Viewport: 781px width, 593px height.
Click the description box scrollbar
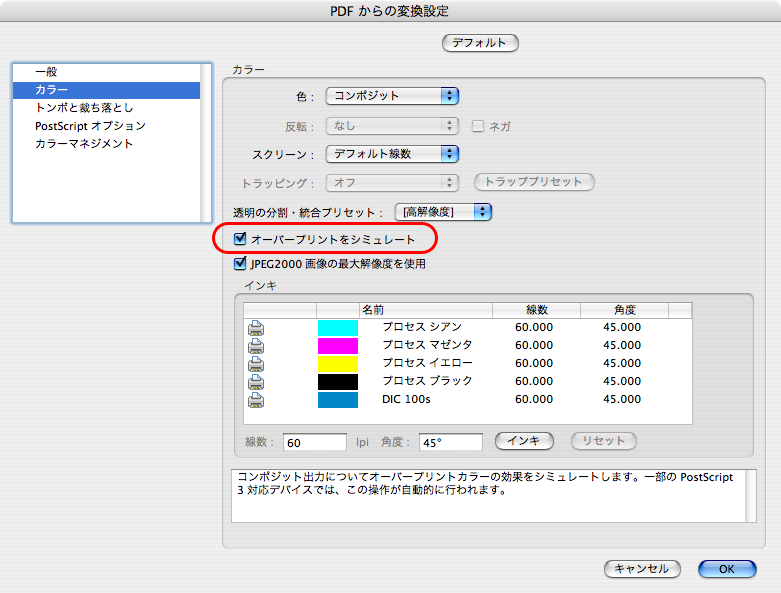(751, 496)
